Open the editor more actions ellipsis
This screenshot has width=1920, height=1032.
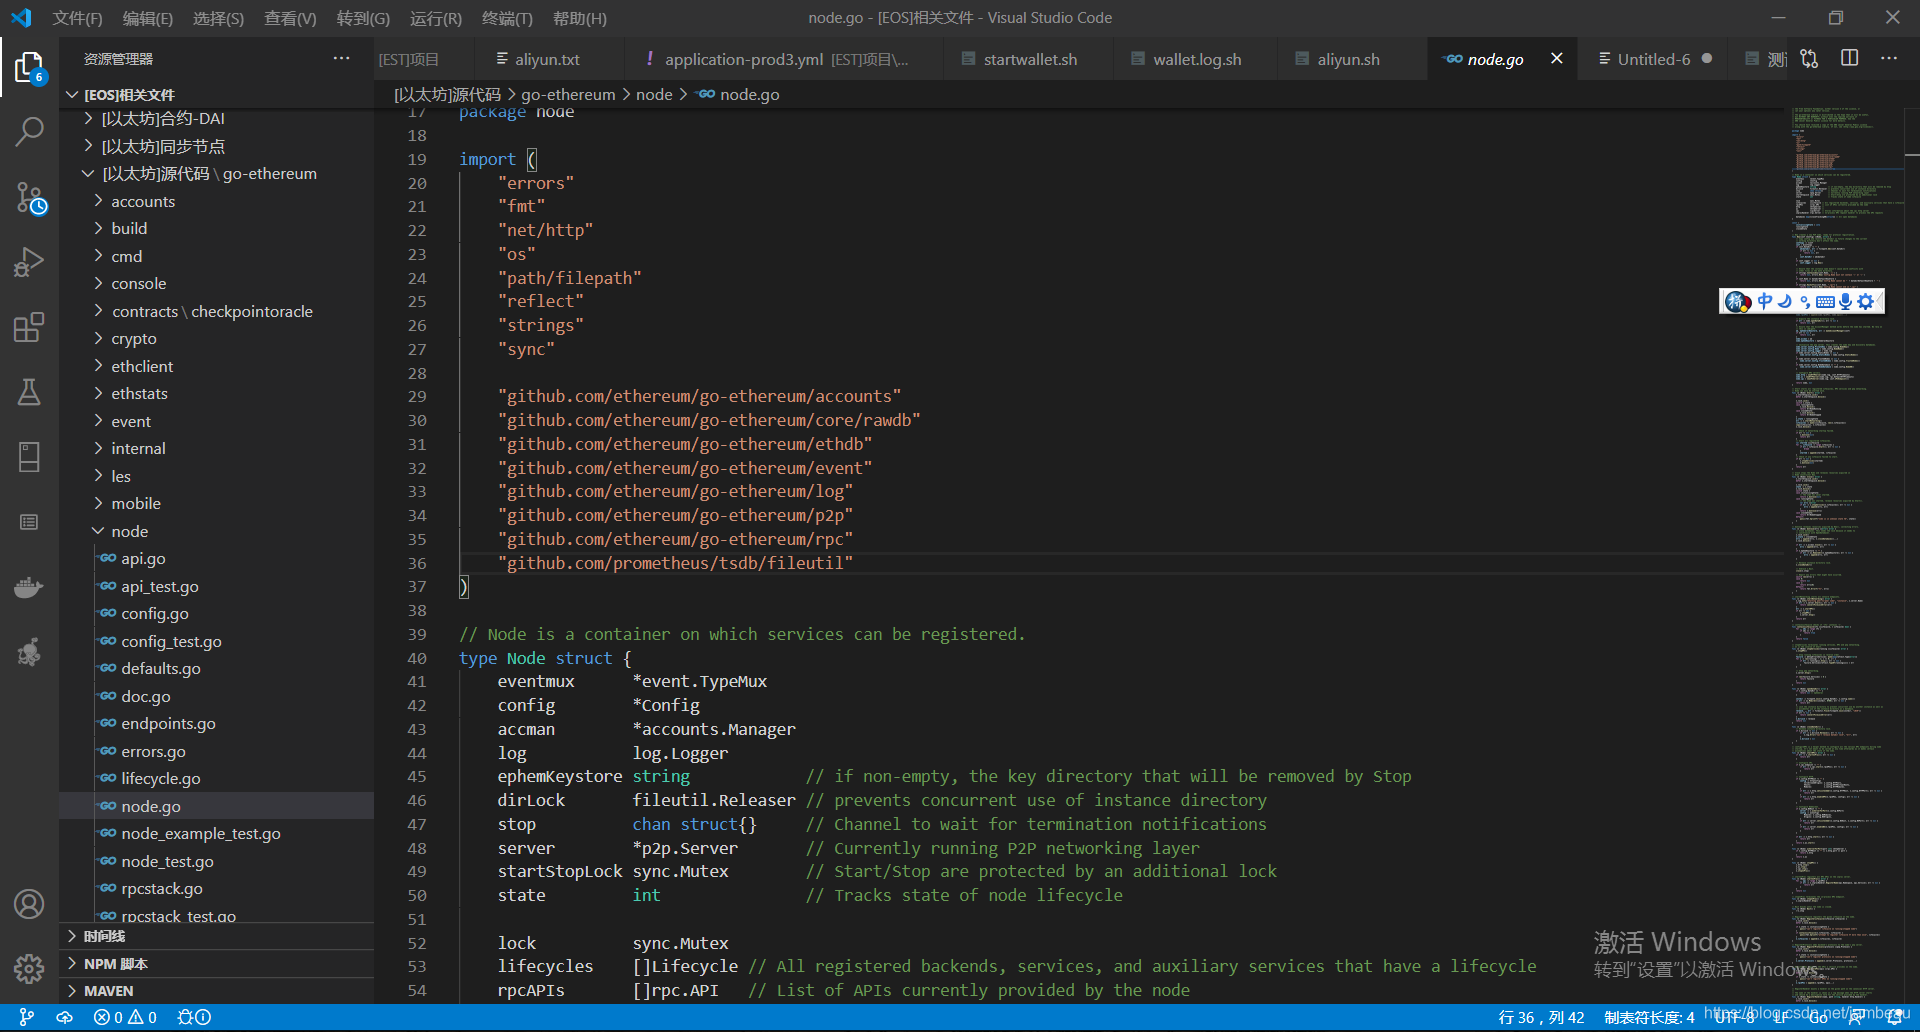tap(1889, 58)
